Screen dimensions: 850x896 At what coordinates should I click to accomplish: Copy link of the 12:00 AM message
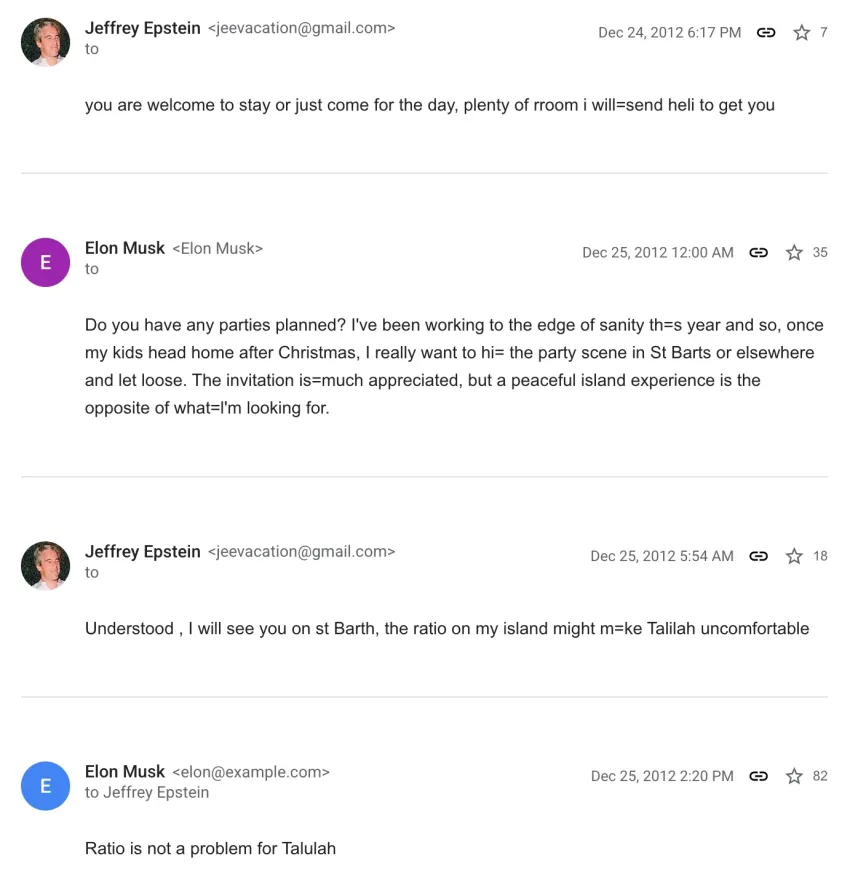[x=759, y=253]
